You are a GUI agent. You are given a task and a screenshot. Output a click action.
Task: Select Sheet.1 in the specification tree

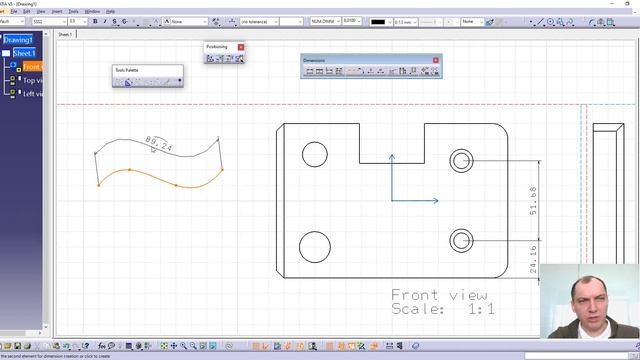[x=24, y=53]
